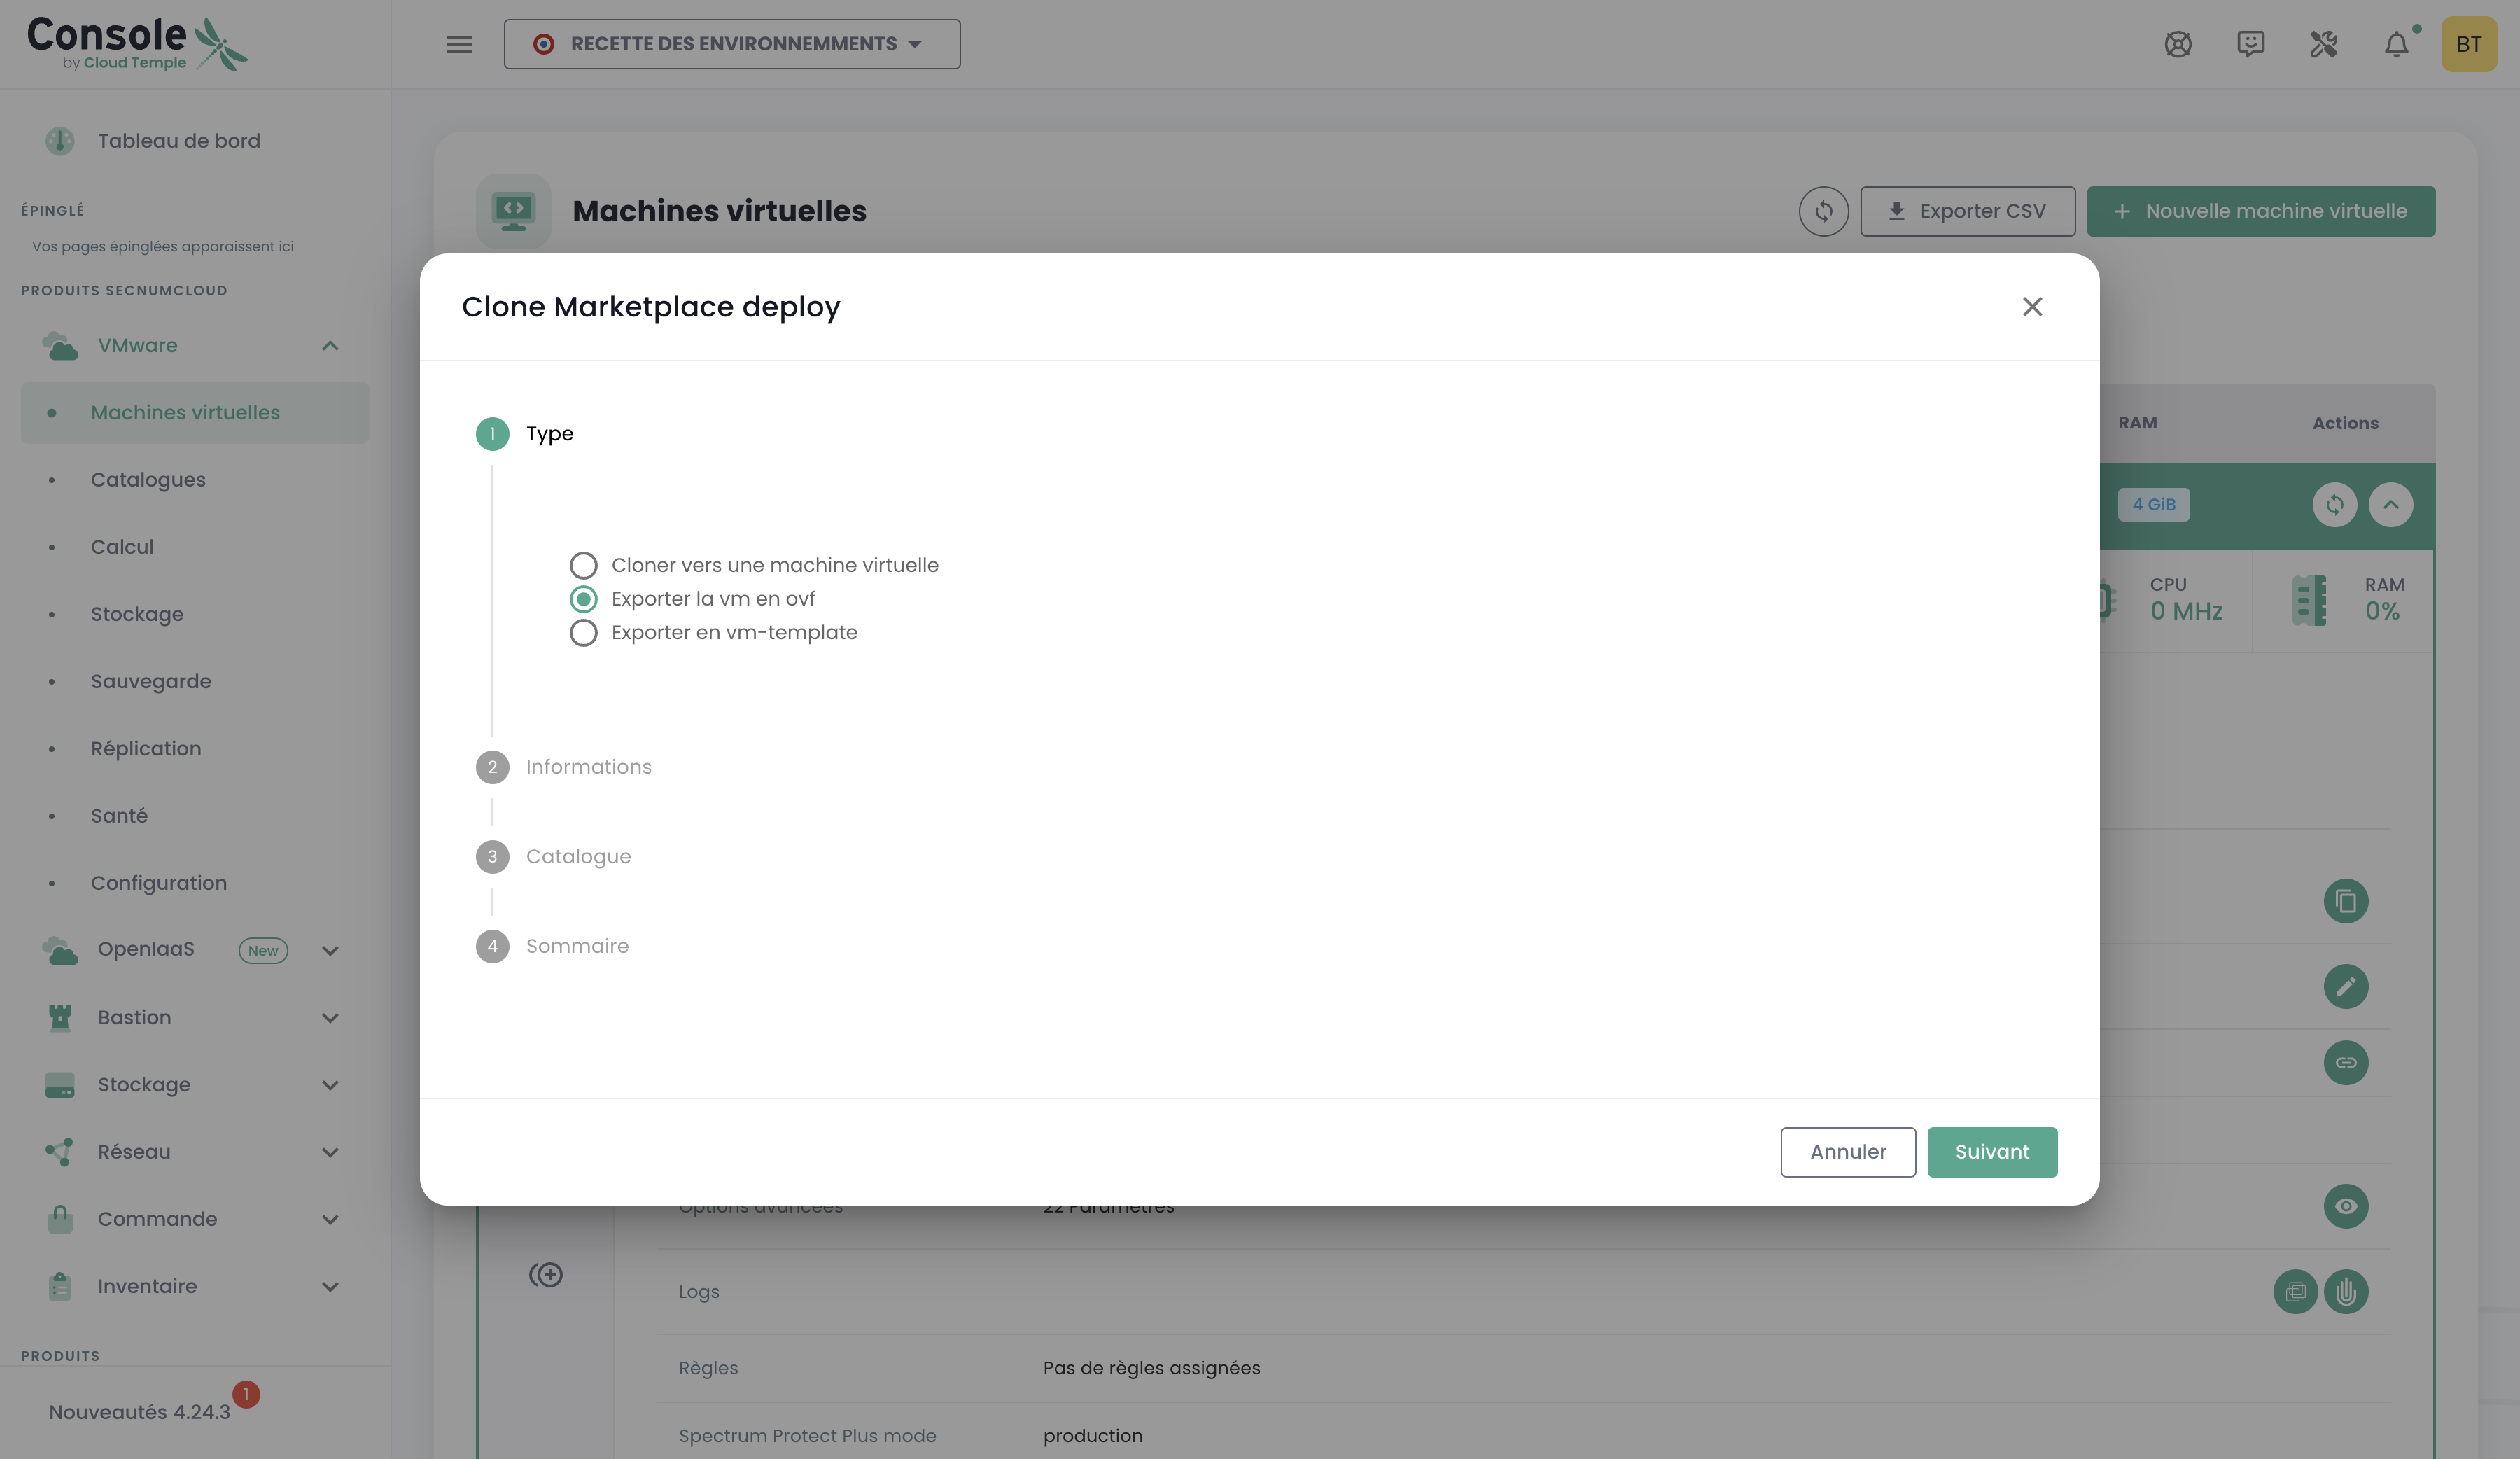Select Cloner vers une machine virtuelle

pos(584,566)
